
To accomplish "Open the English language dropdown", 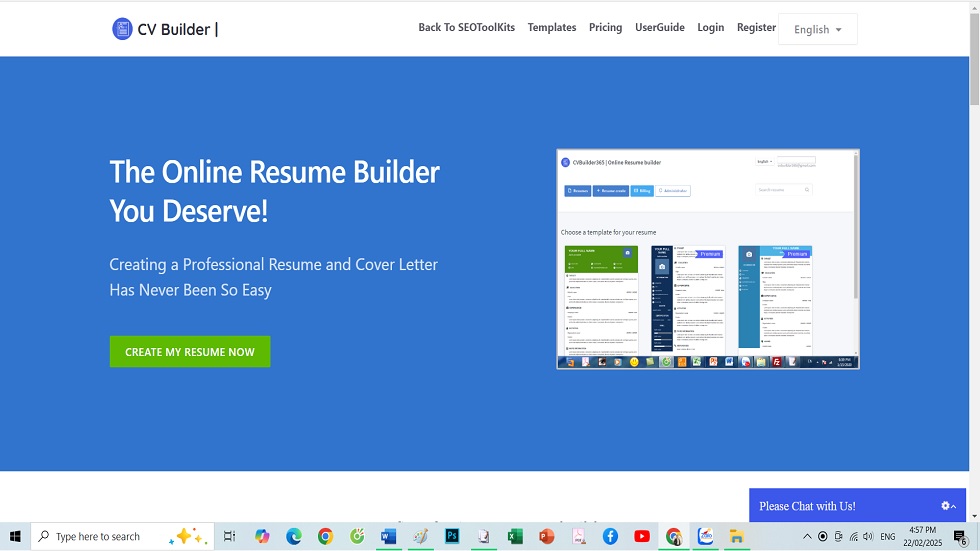I will pyautogui.click(x=817, y=29).
